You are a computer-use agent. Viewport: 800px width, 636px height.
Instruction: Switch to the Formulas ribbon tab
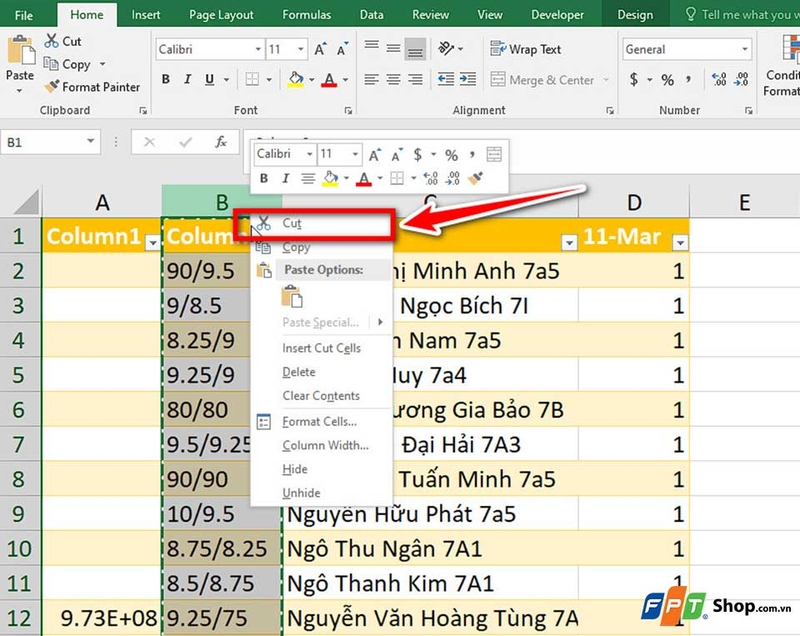pos(306,14)
